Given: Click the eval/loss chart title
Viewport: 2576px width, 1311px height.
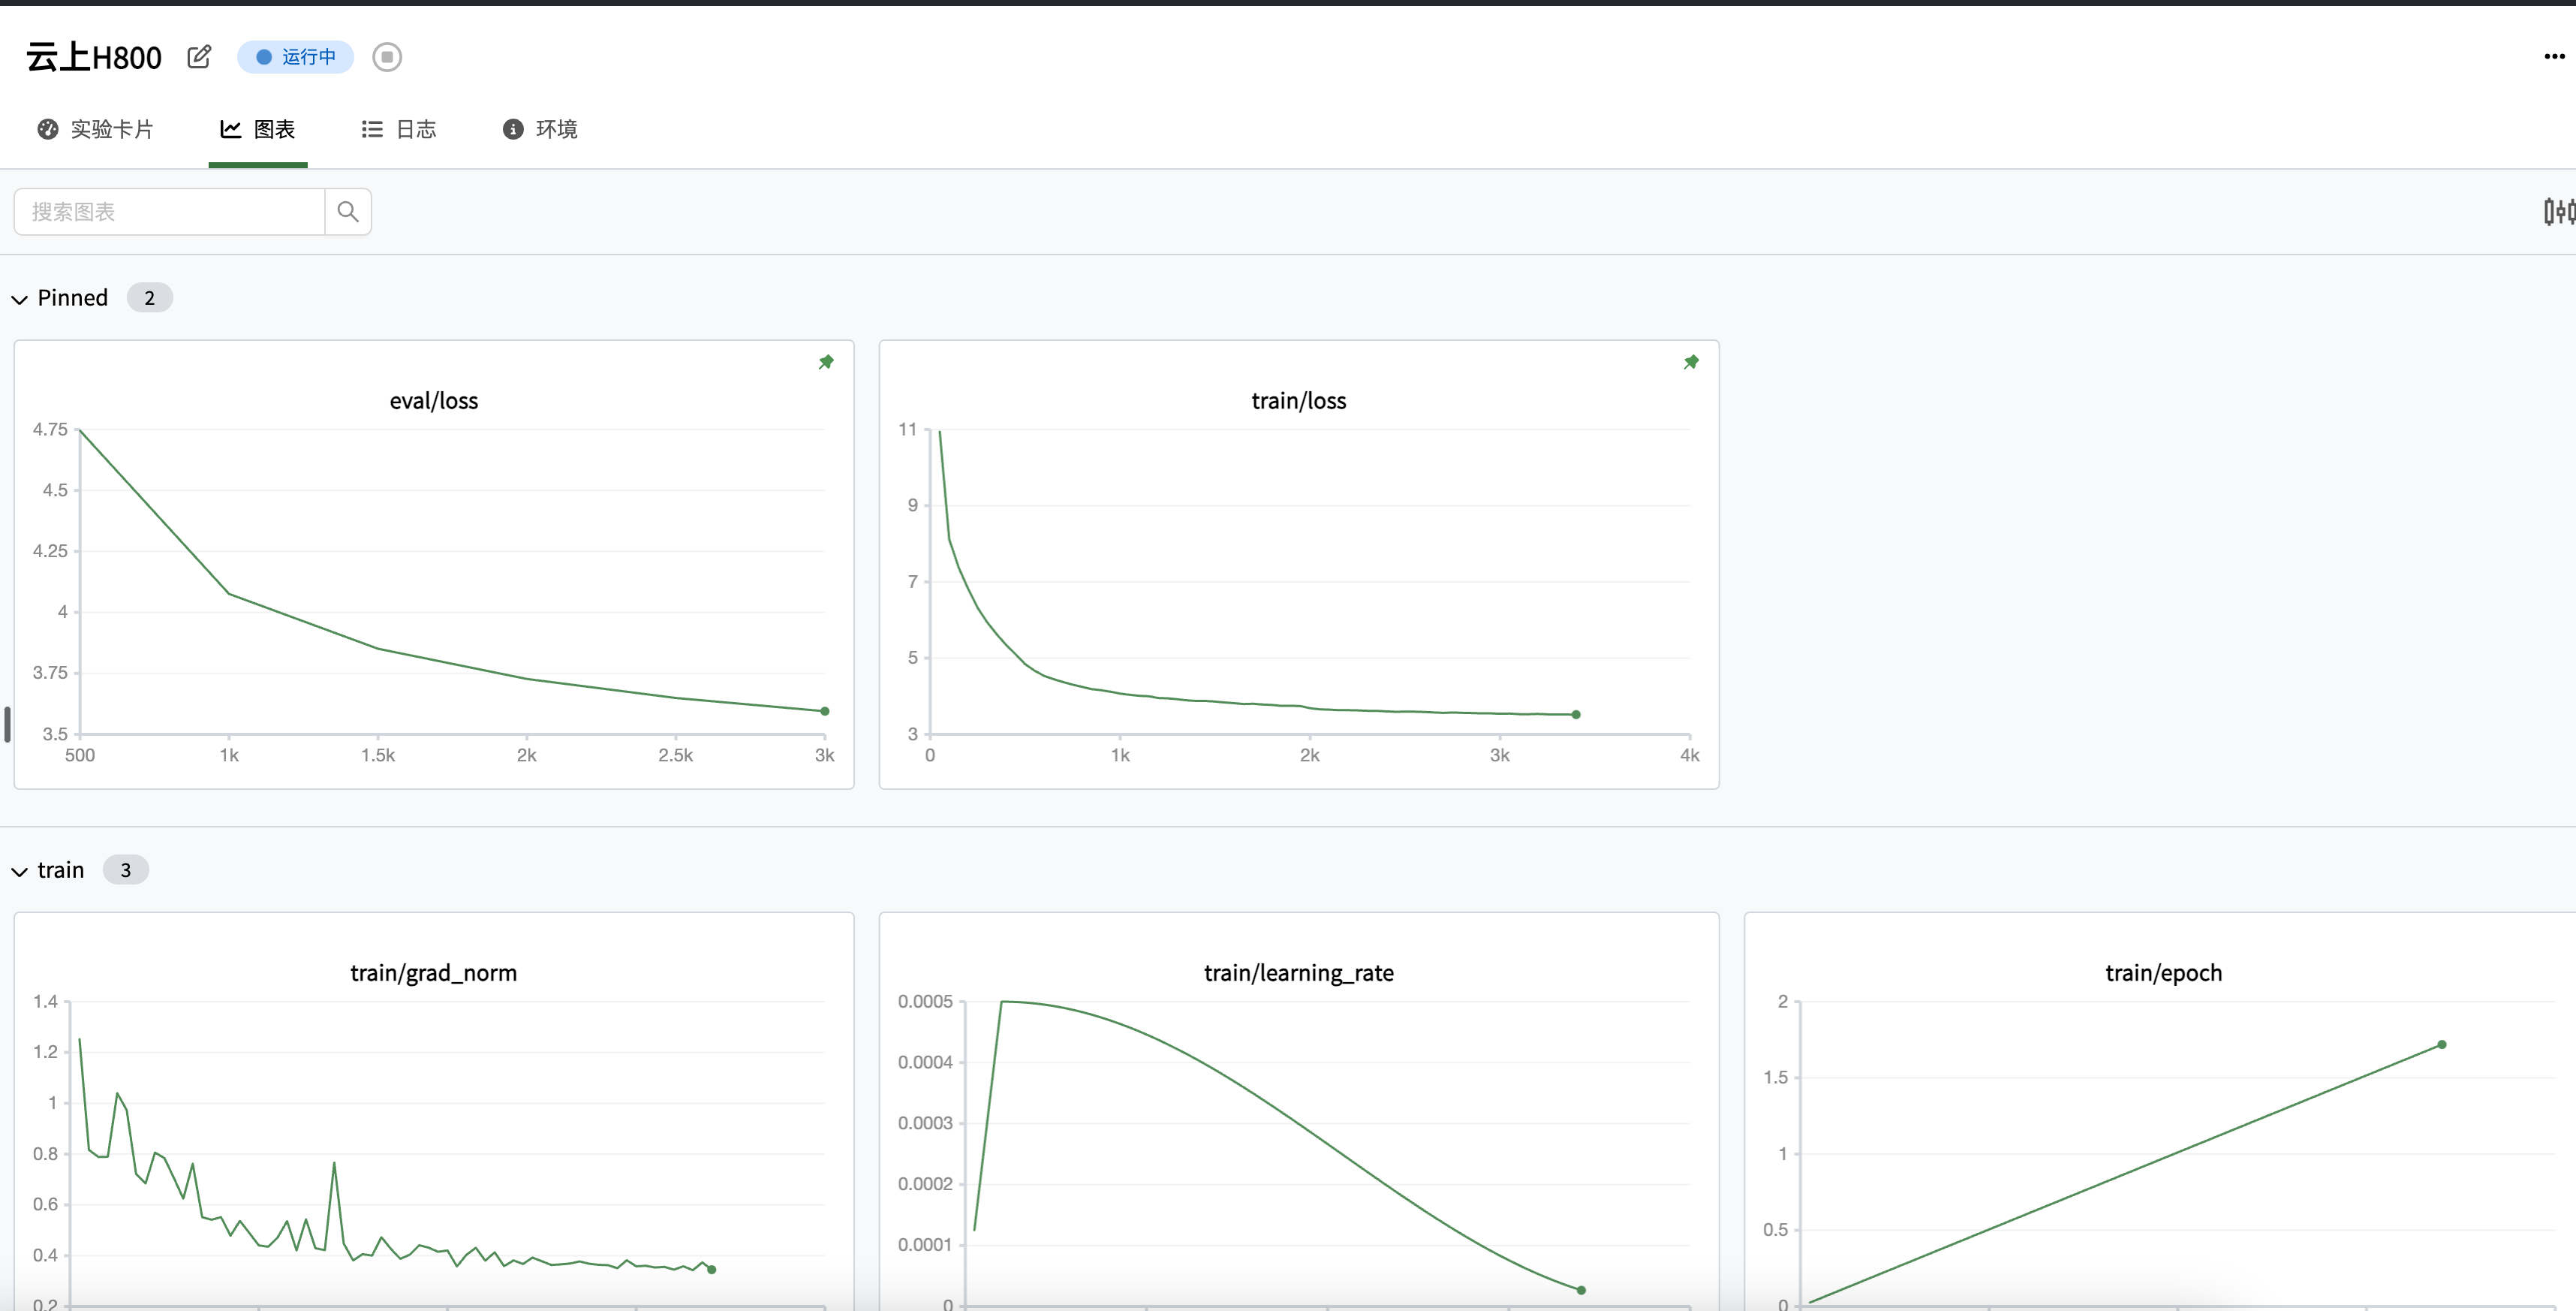Looking at the screenshot, I should (434, 401).
